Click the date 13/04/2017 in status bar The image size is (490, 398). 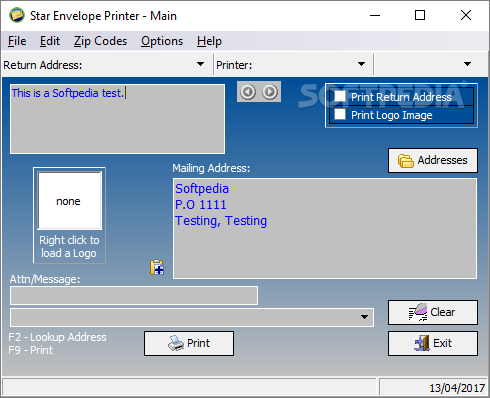point(457,388)
